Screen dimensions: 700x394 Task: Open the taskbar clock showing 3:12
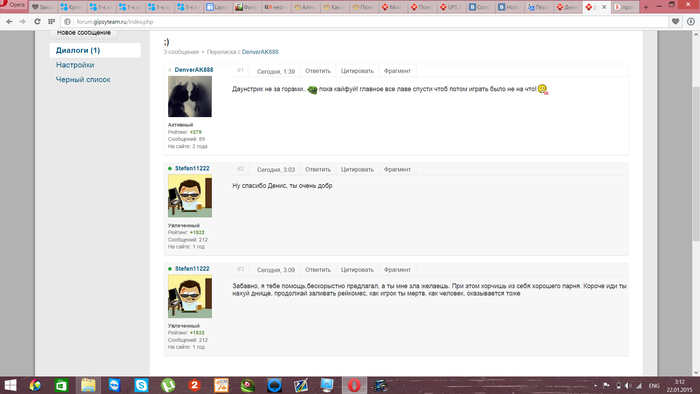(679, 386)
